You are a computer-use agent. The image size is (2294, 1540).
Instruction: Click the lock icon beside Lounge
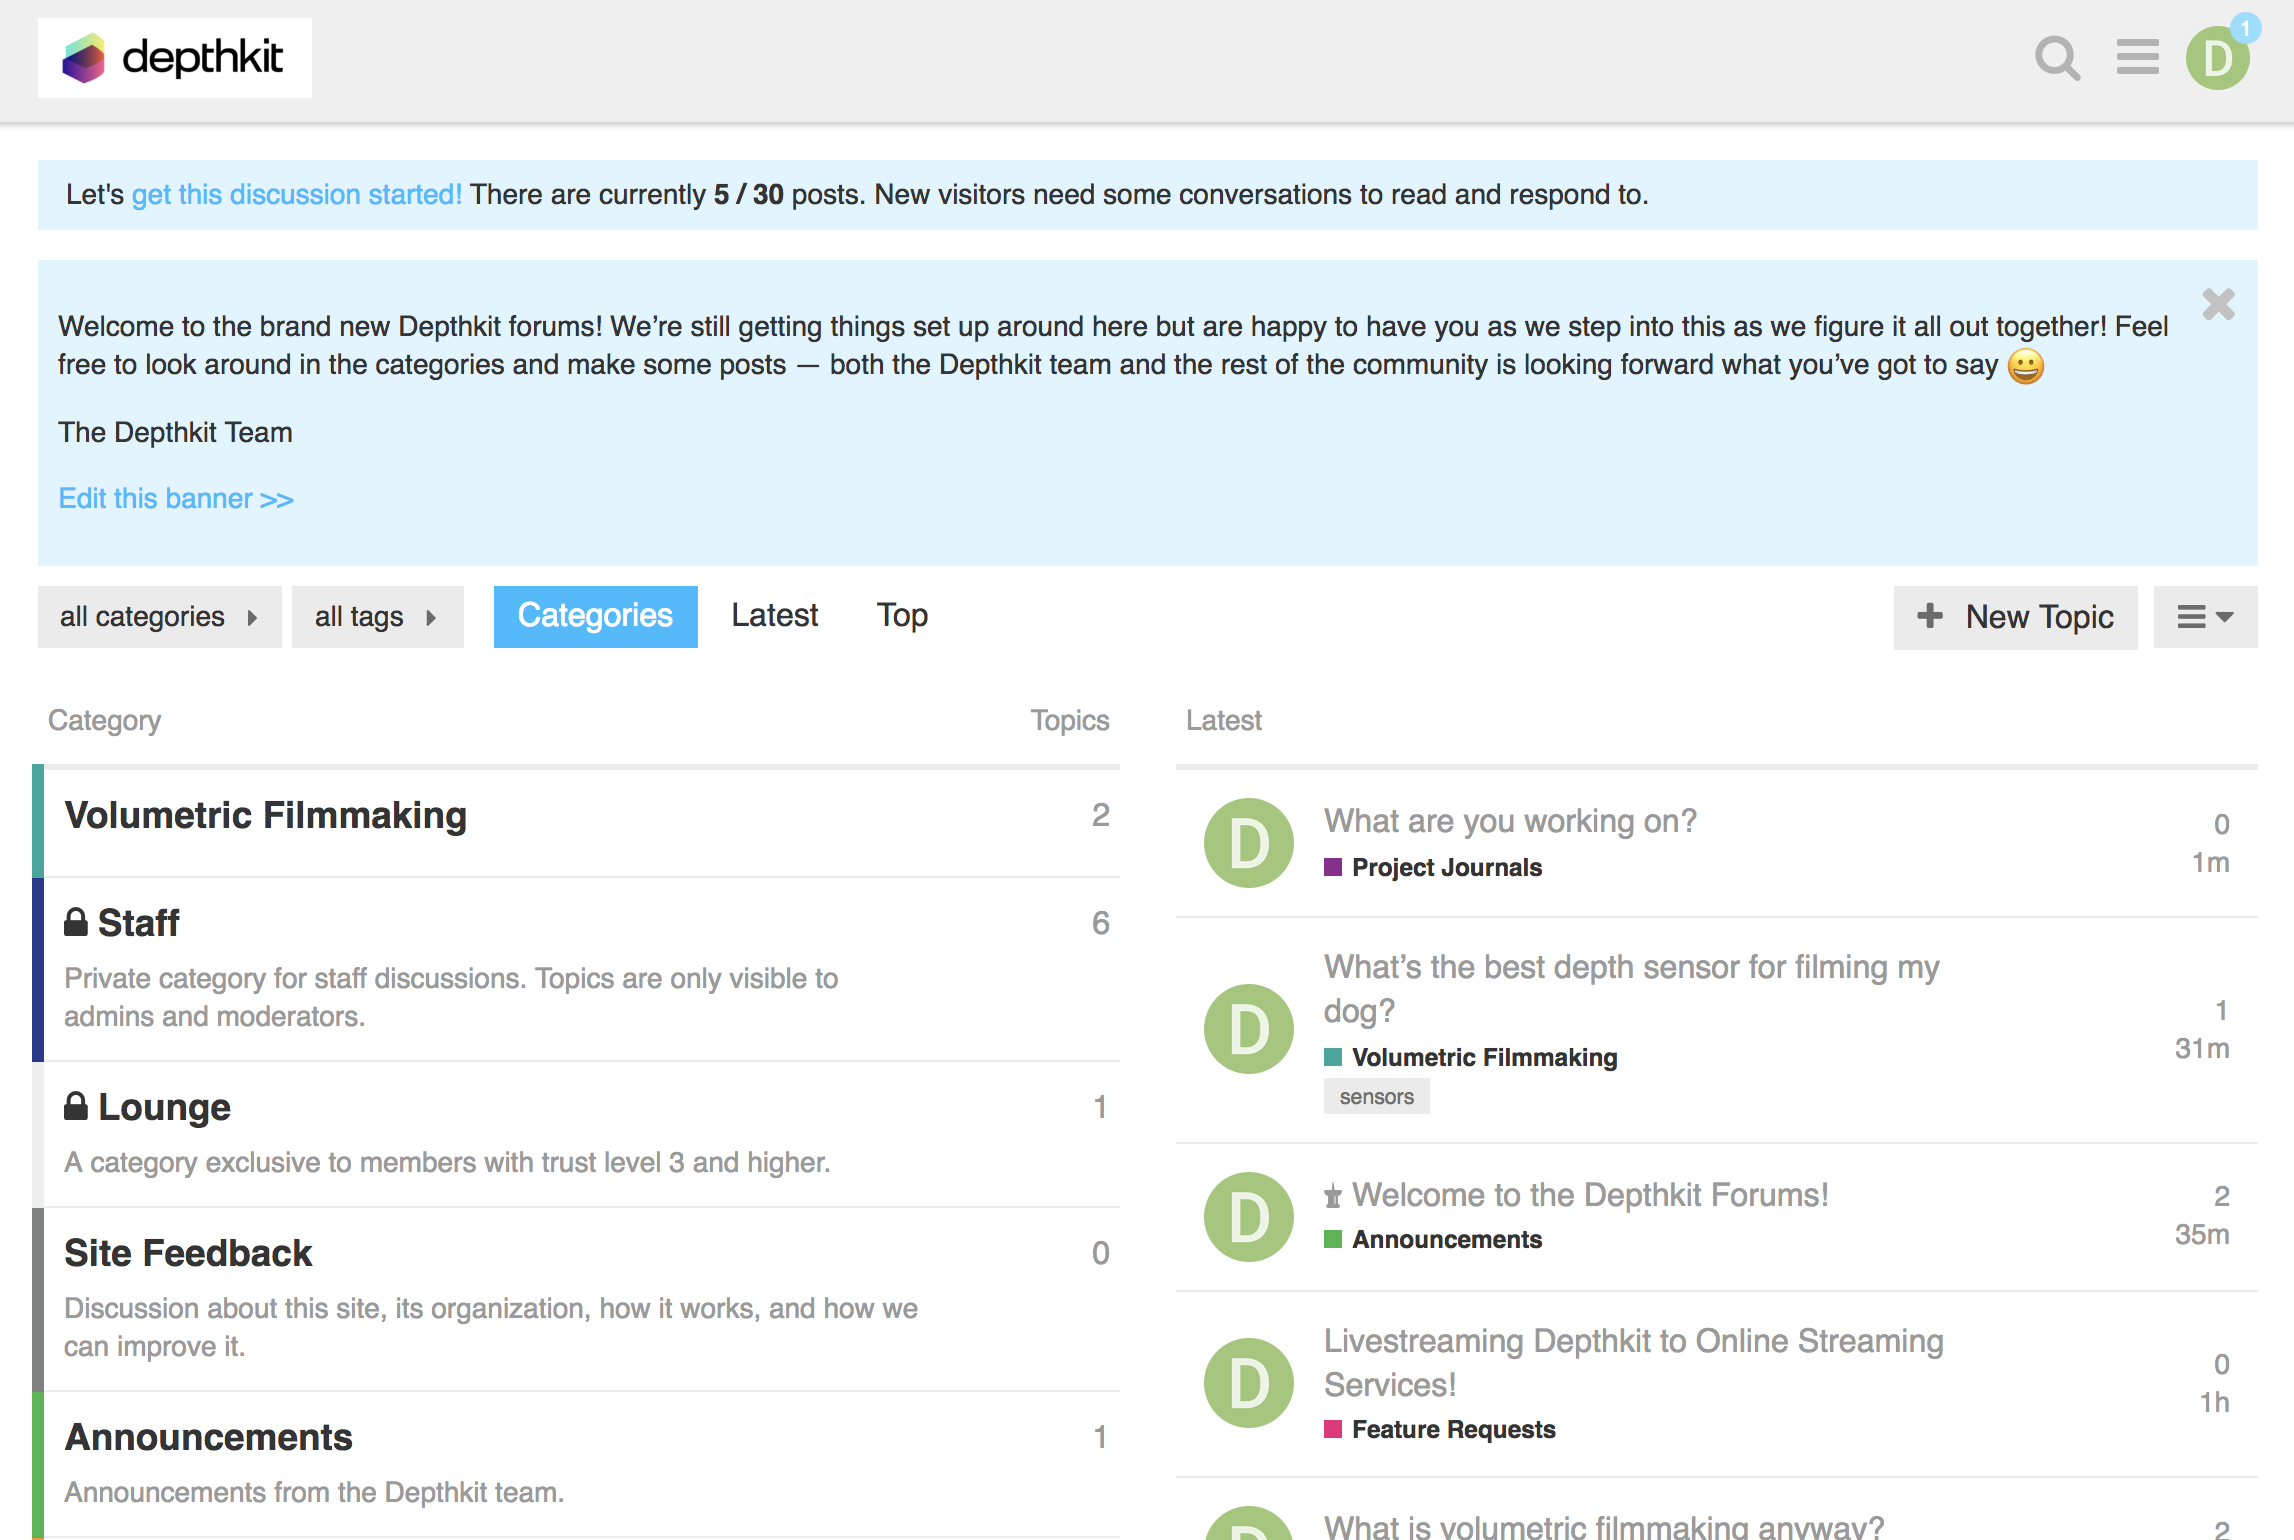coord(76,1106)
